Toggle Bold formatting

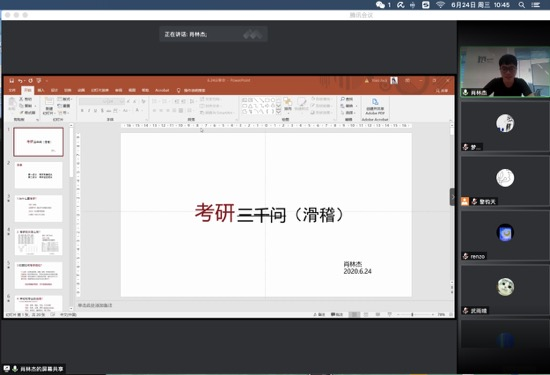point(82,111)
